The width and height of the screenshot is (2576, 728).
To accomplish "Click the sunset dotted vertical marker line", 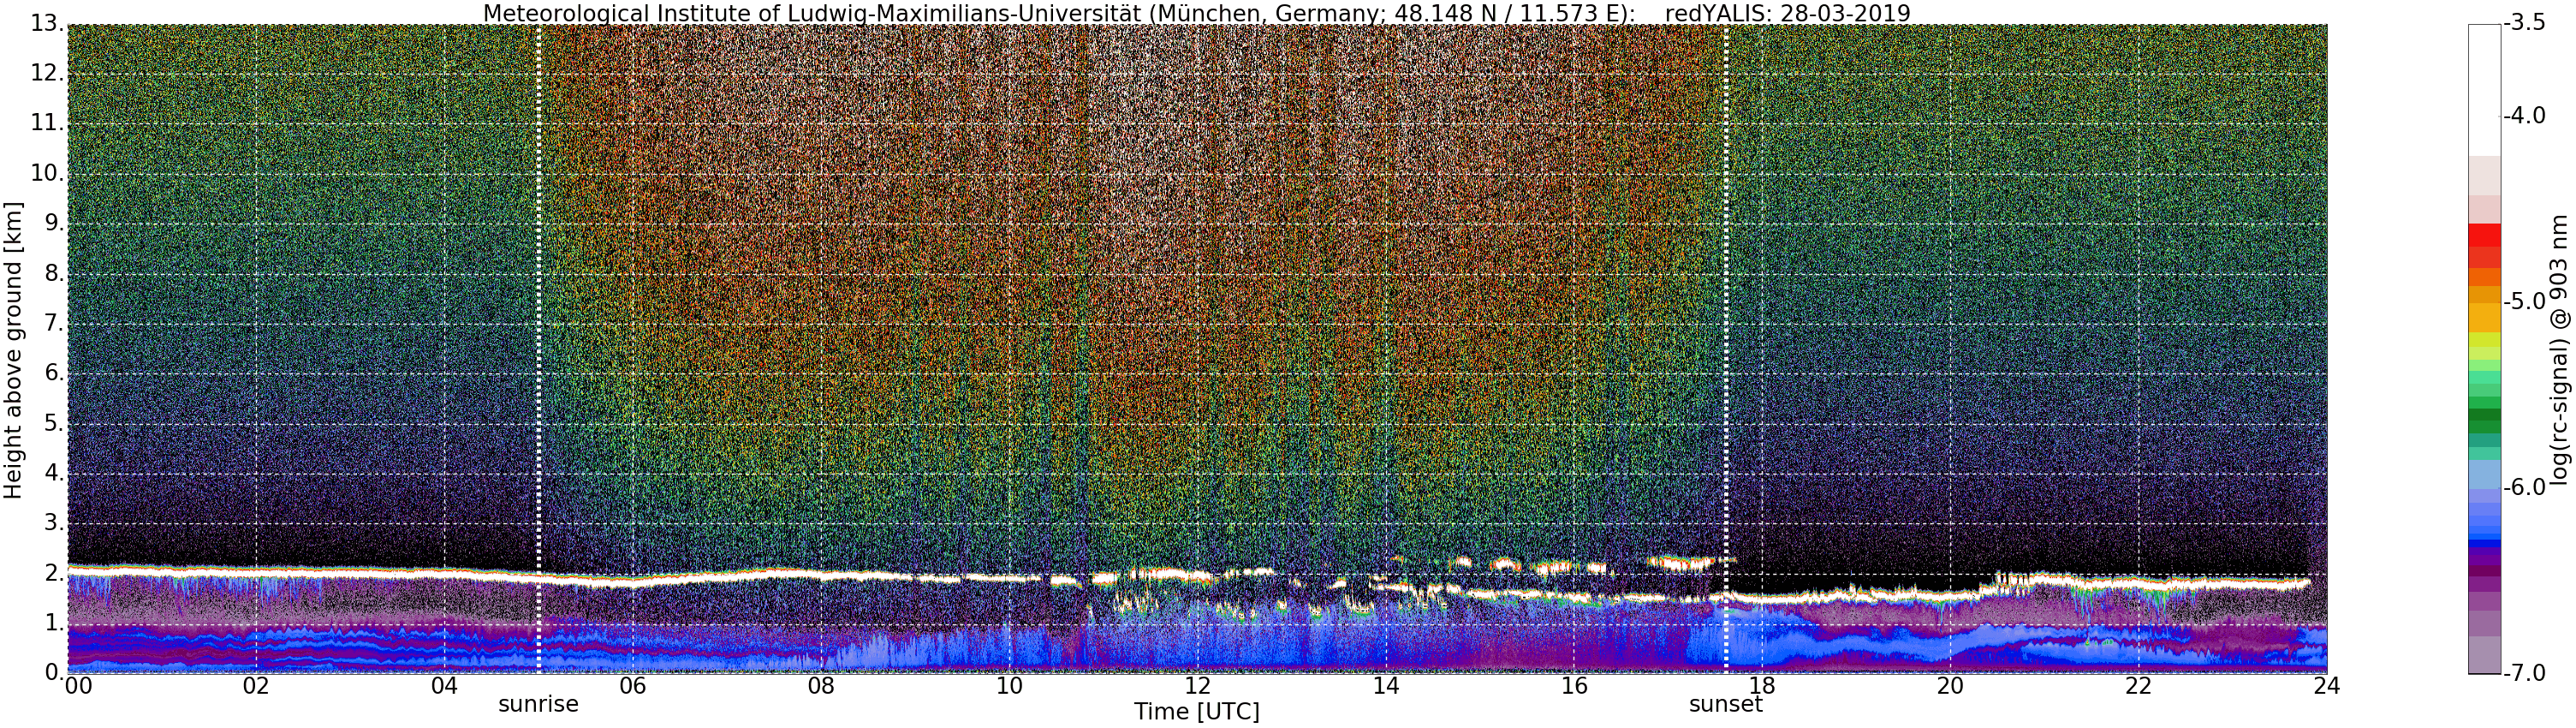I will 1726,348.
